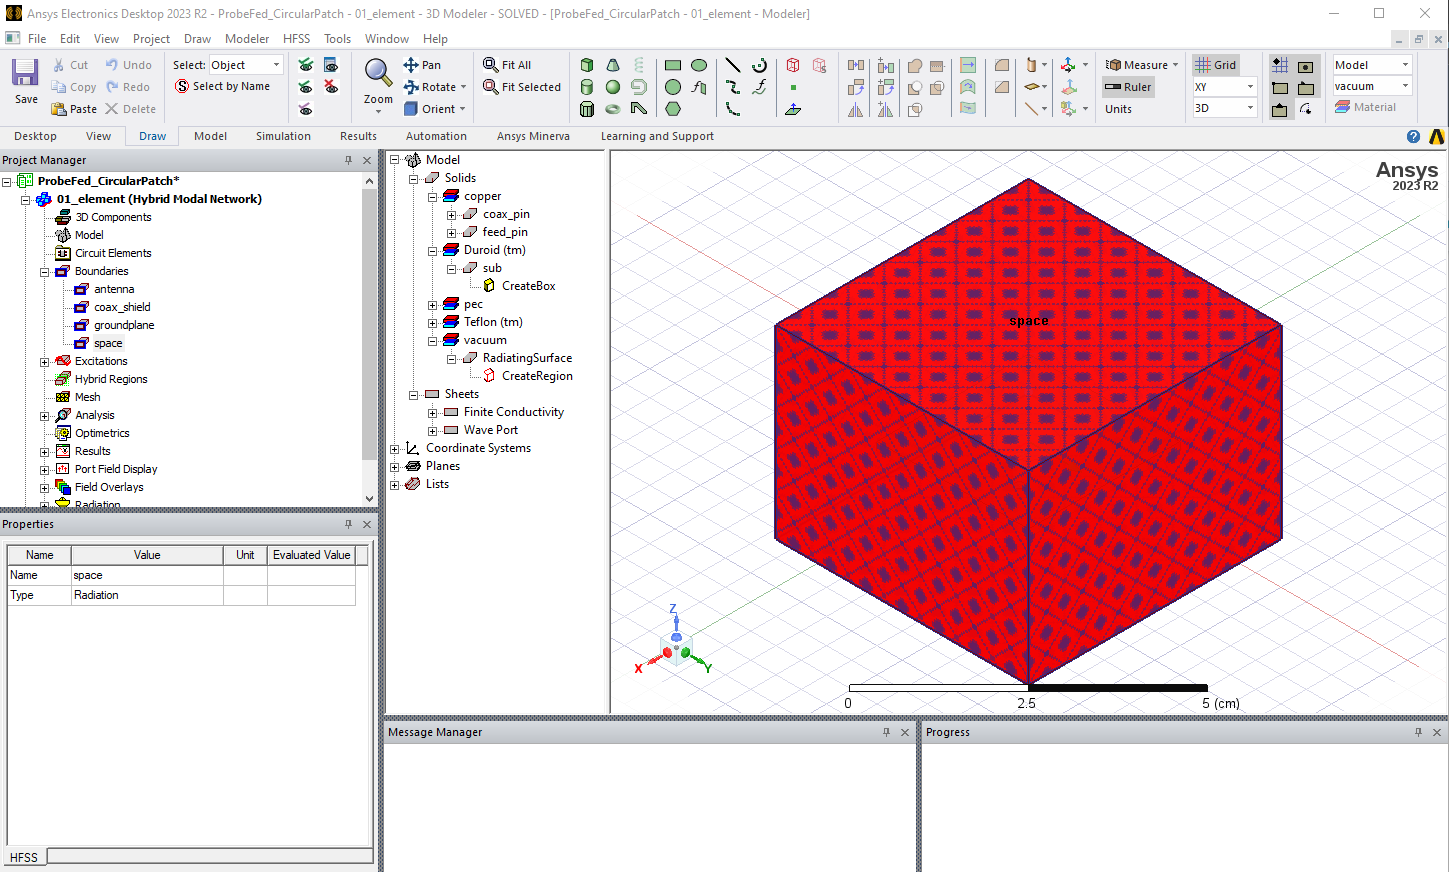Select the Draw Line tool
This screenshot has width=1449, height=872.
pyautogui.click(x=733, y=64)
